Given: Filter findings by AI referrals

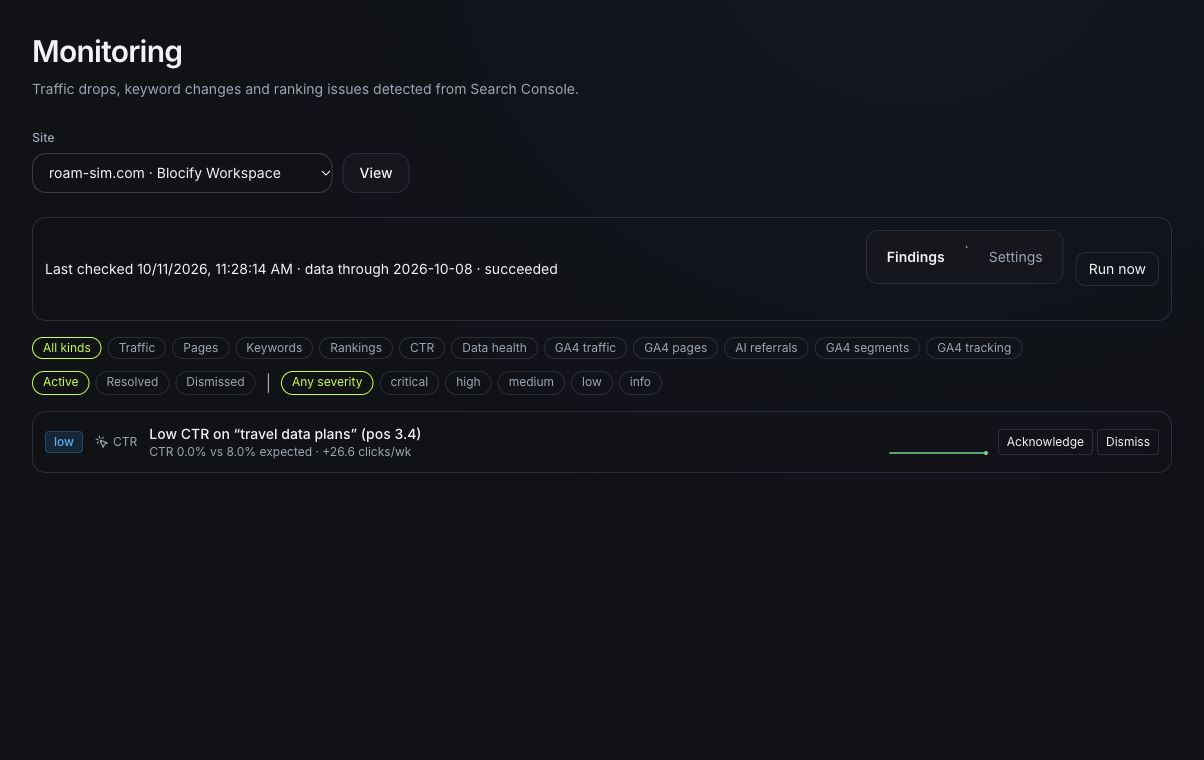Looking at the screenshot, I should pyautogui.click(x=766, y=348).
